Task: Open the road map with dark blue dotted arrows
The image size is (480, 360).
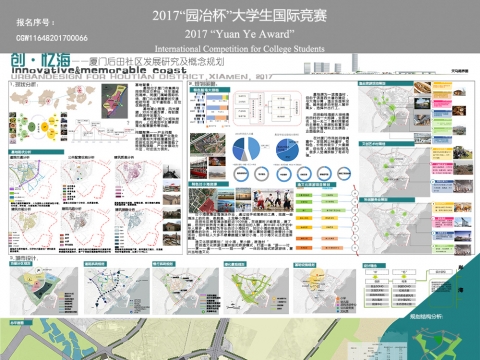Action: (117, 290)
